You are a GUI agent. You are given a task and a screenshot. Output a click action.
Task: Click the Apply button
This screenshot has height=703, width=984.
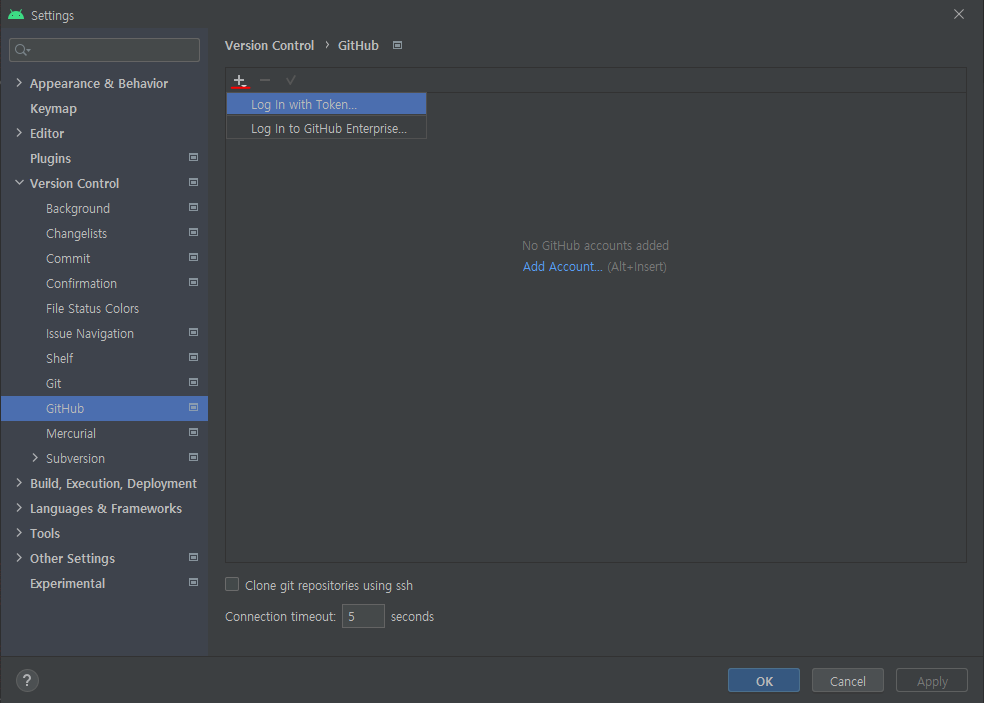click(932, 680)
